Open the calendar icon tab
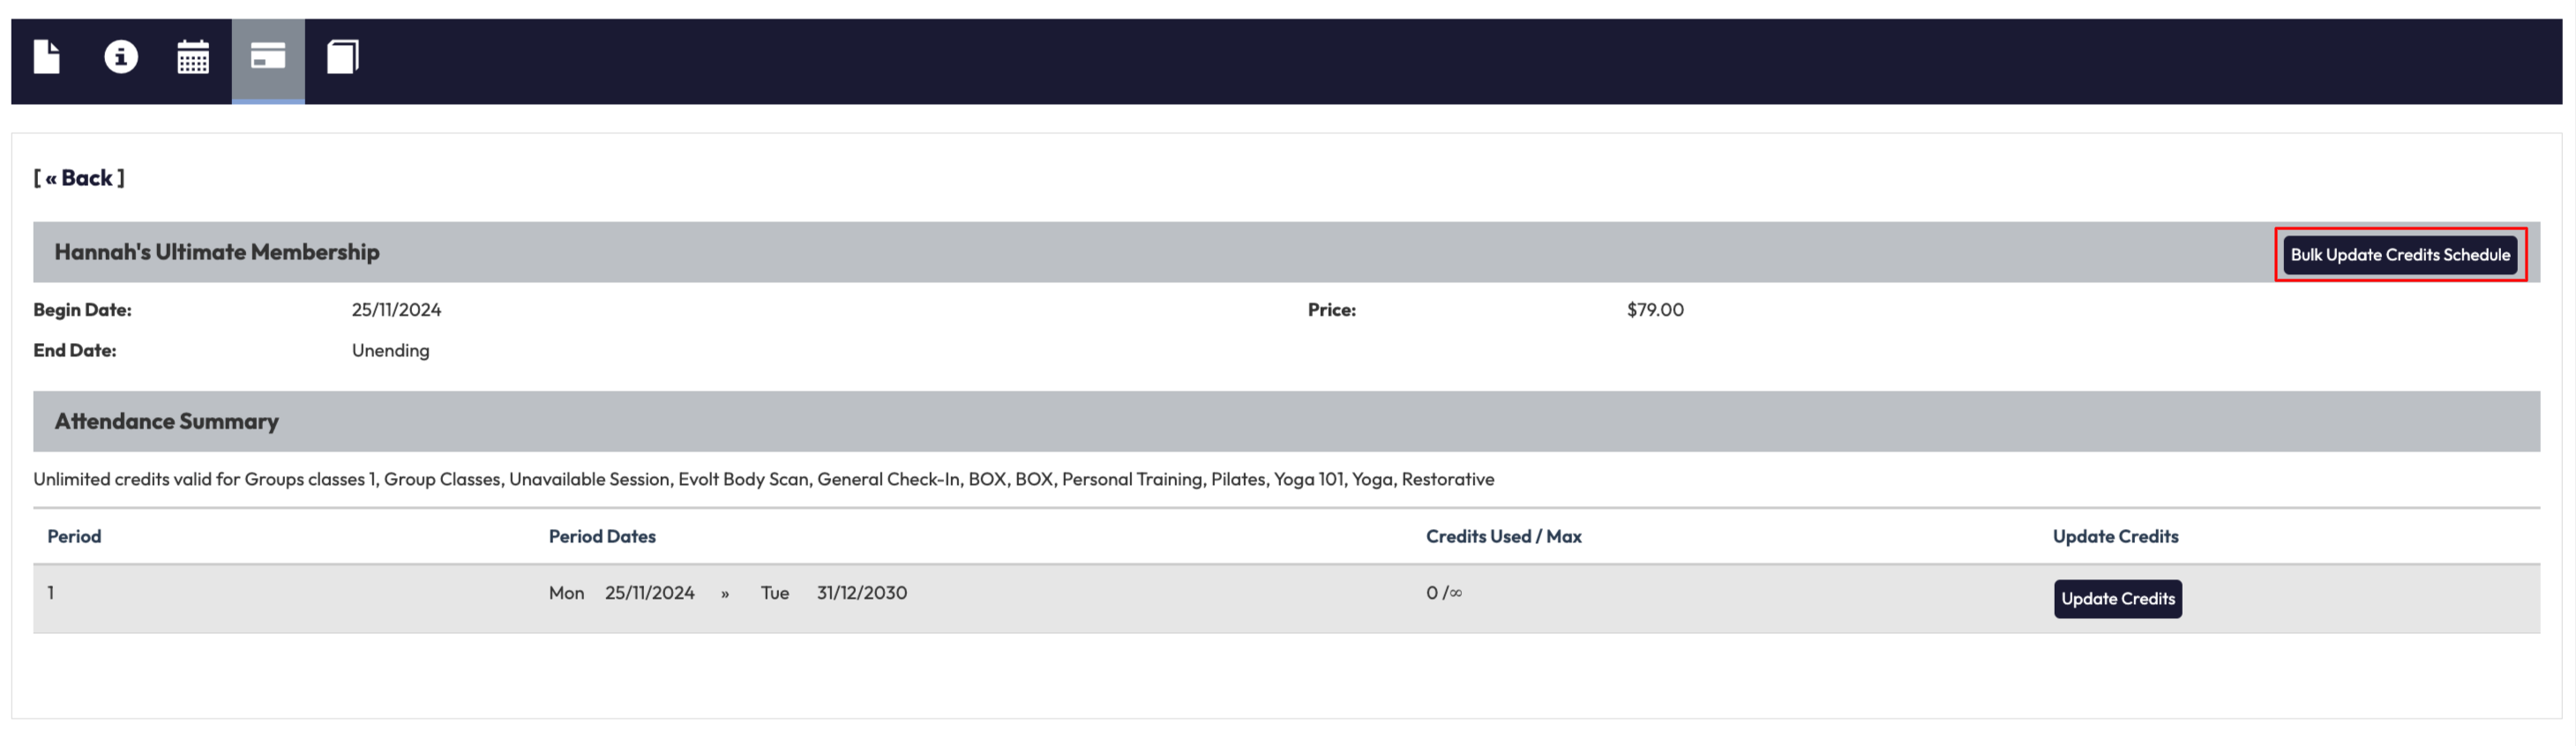 pos(193,57)
